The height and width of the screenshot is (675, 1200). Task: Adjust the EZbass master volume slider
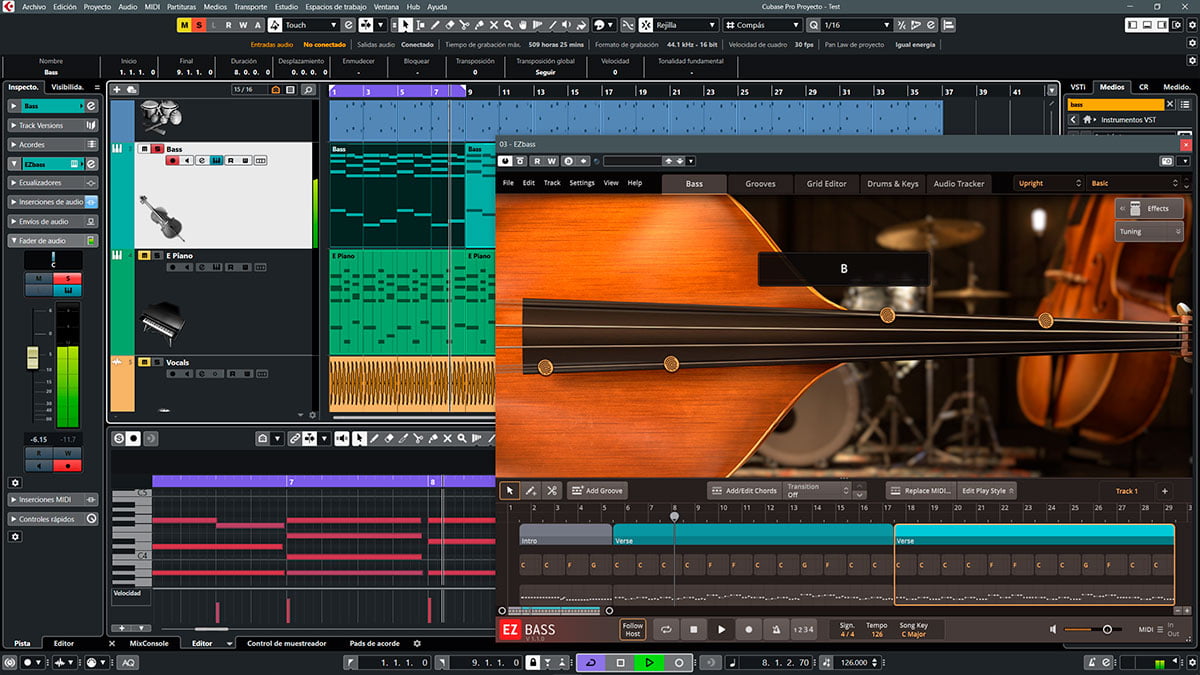tap(1091, 630)
